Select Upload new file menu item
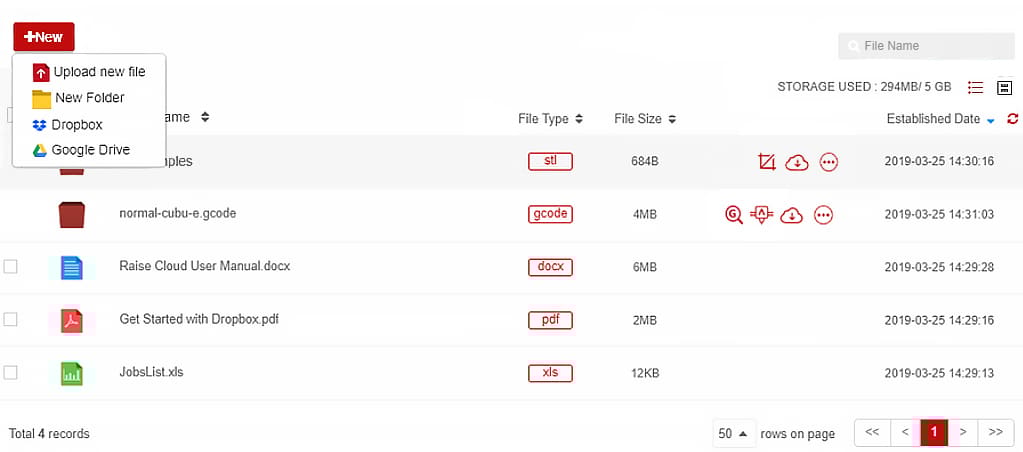Image resolution: width=1023 pixels, height=452 pixels. [x=89, y=72]
